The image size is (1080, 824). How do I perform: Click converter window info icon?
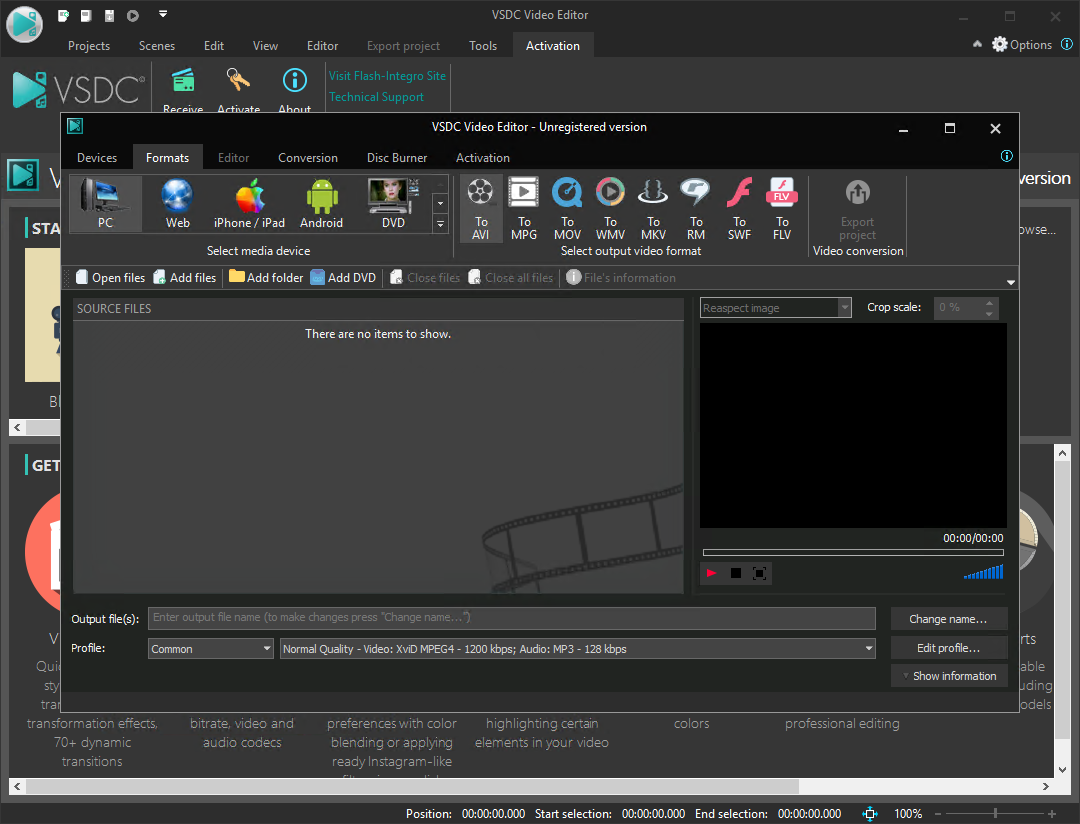tap(1006, 156)
